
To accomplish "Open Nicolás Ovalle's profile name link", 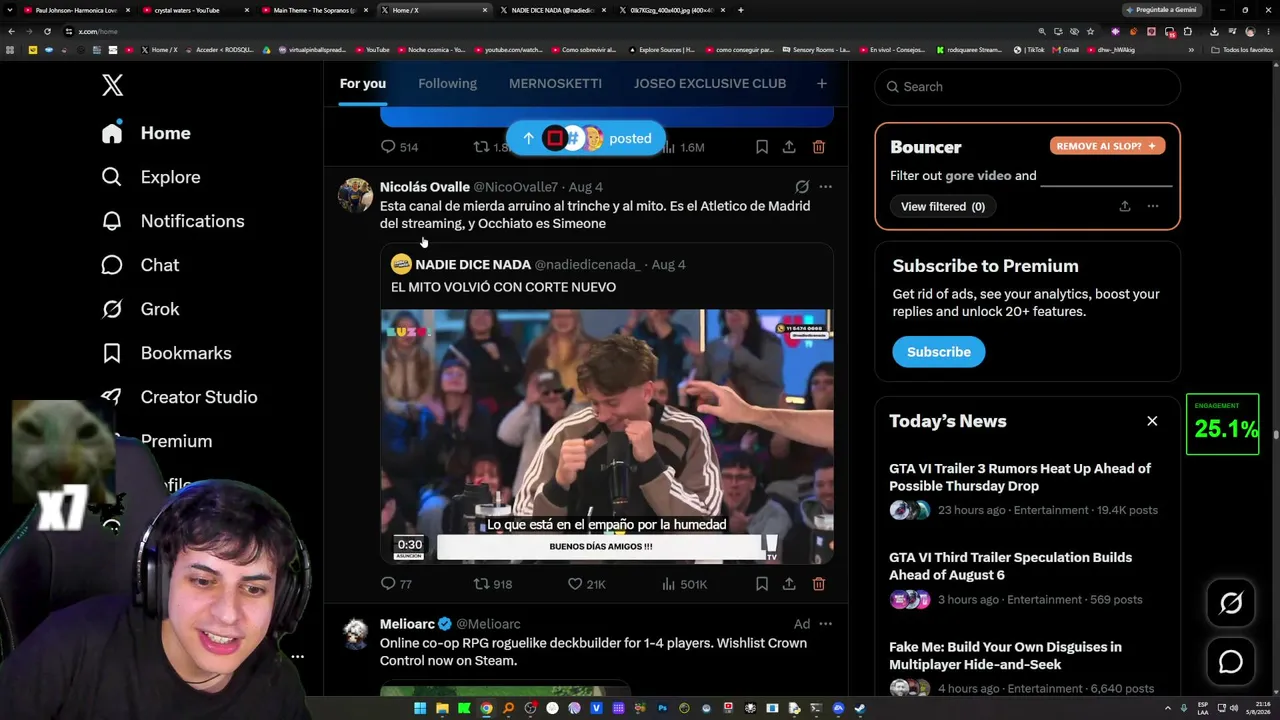I will tap(425, 187).
